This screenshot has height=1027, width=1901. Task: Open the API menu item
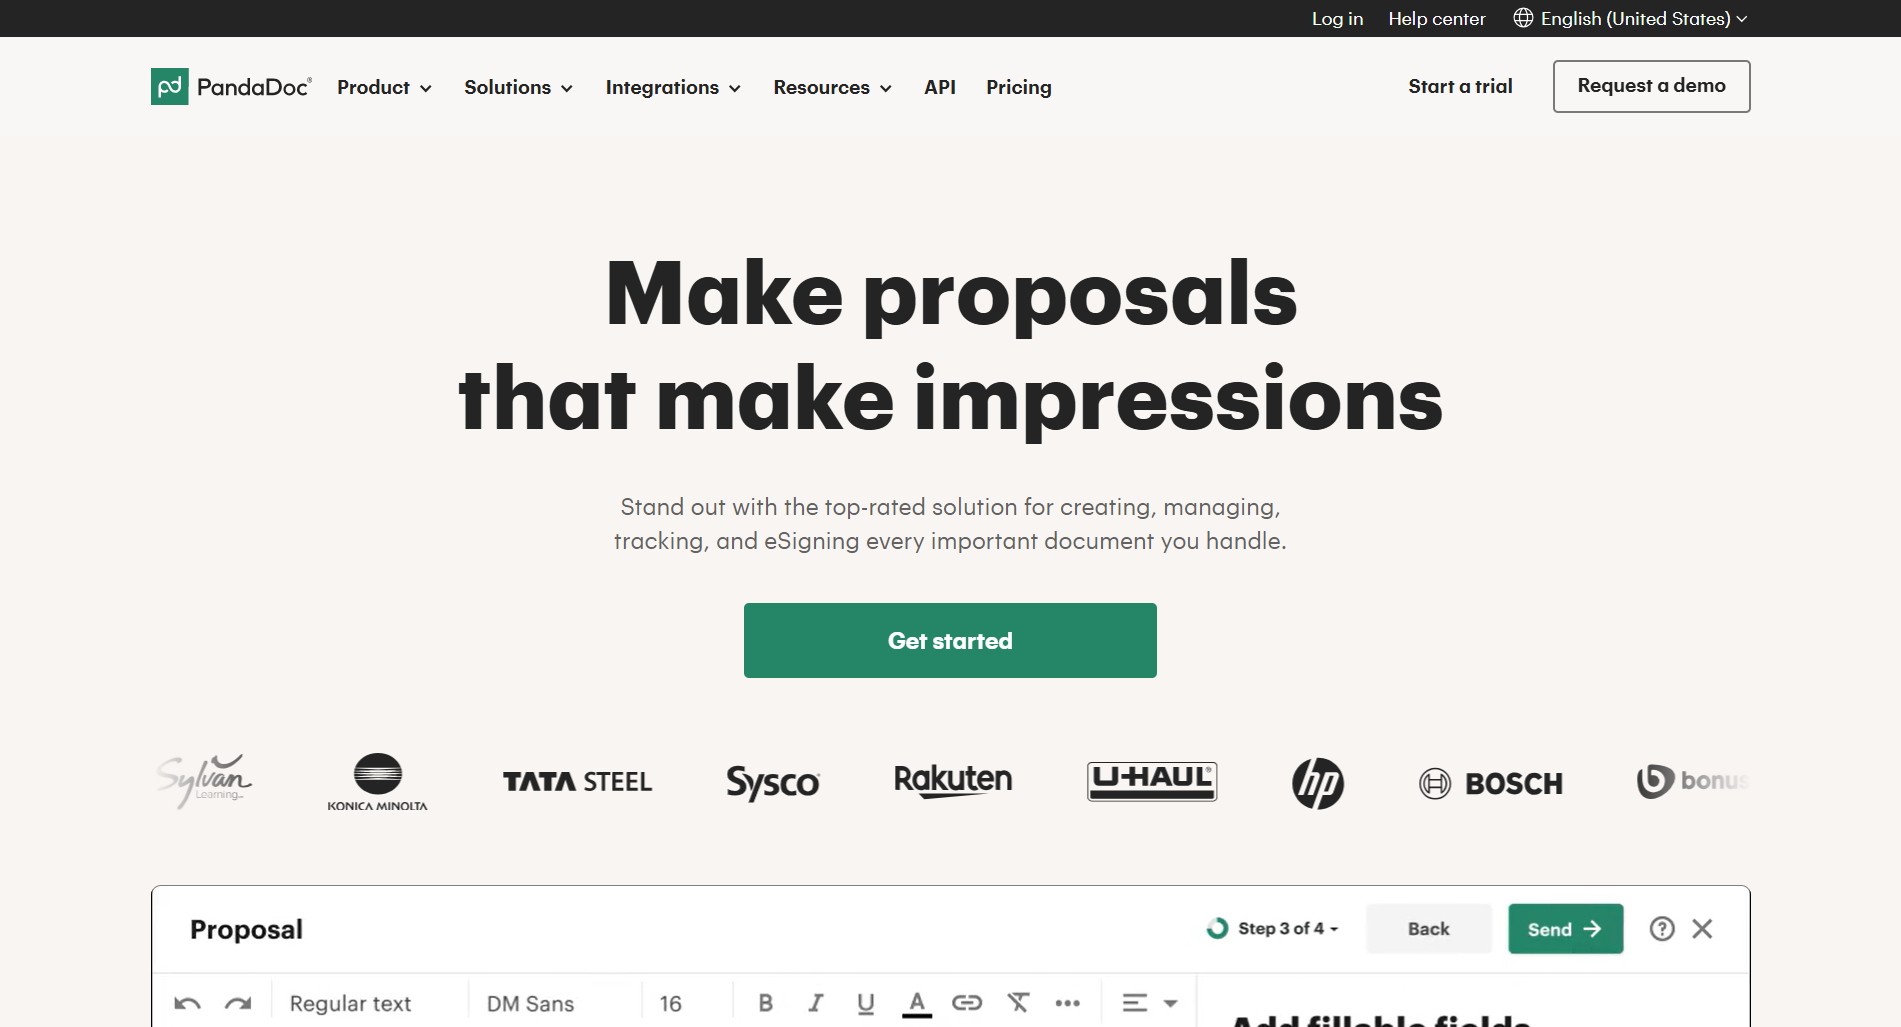point(939,87)
